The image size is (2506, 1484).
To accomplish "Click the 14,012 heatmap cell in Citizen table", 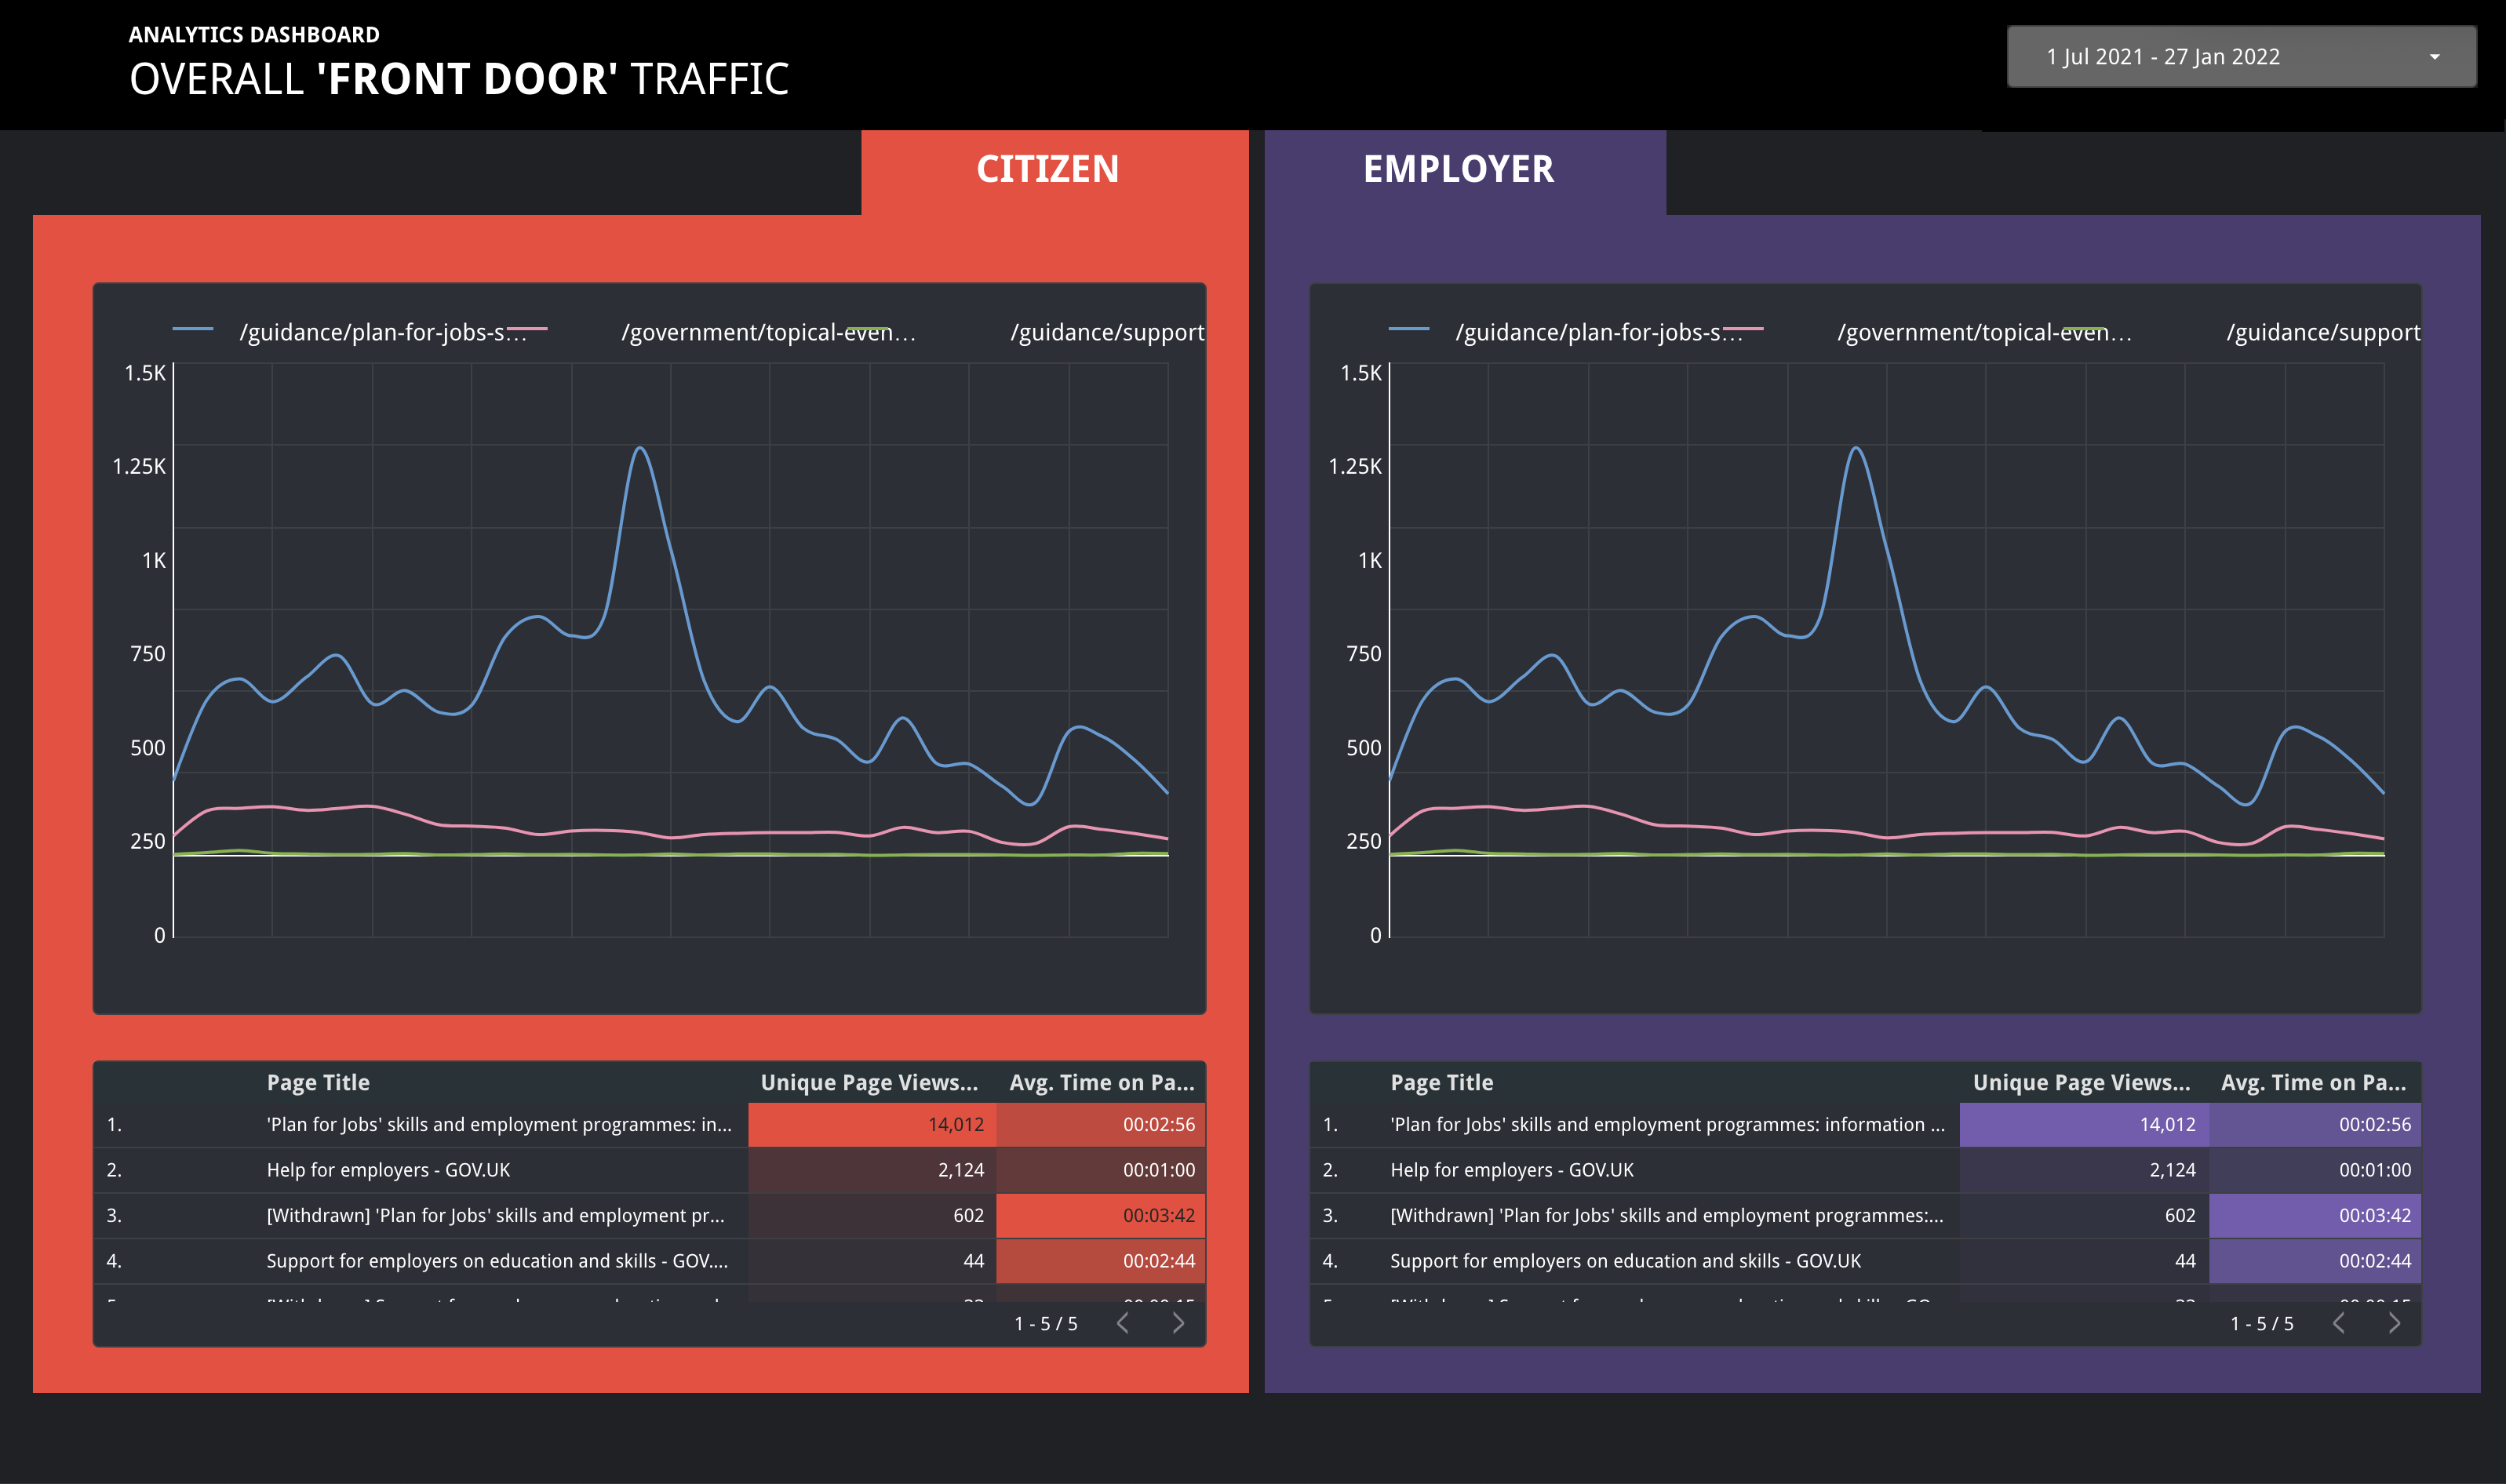I will tap(872, 1124).
